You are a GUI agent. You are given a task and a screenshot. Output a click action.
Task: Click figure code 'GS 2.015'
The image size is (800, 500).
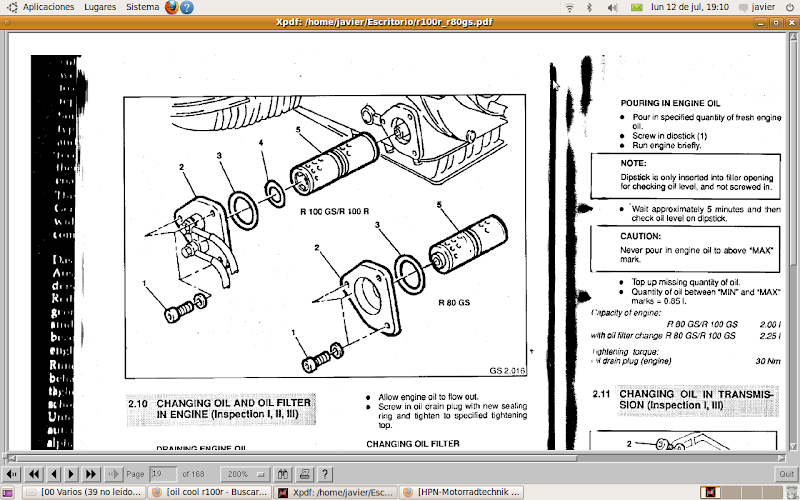click(507, 371)
